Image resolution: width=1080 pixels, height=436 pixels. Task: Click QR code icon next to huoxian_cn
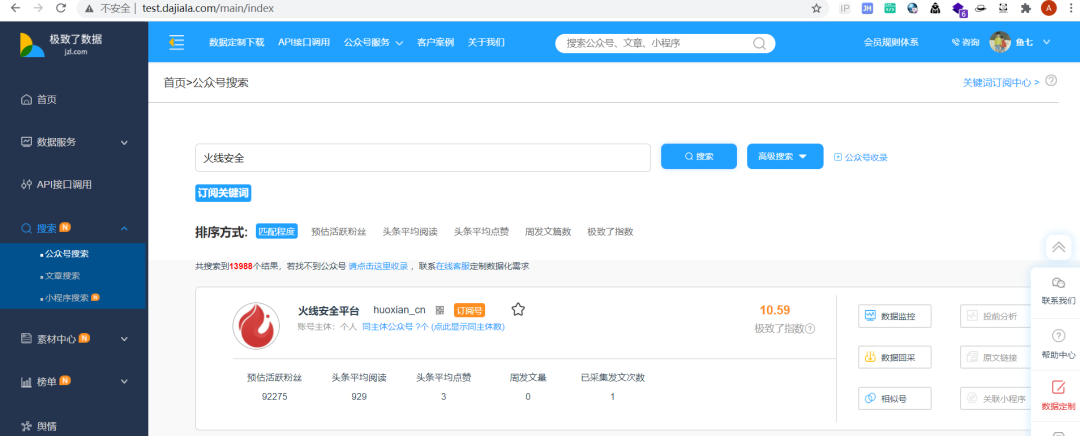coord(439,311)
